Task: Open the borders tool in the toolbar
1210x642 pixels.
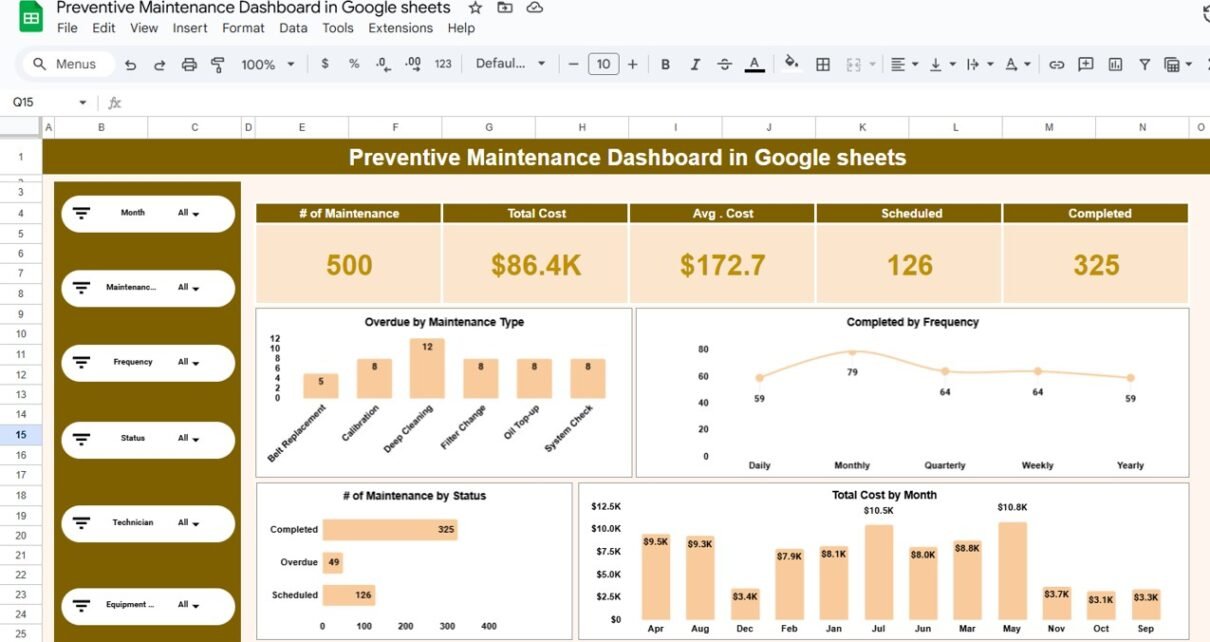Action: pyautogui.click(x=823, y=64)
